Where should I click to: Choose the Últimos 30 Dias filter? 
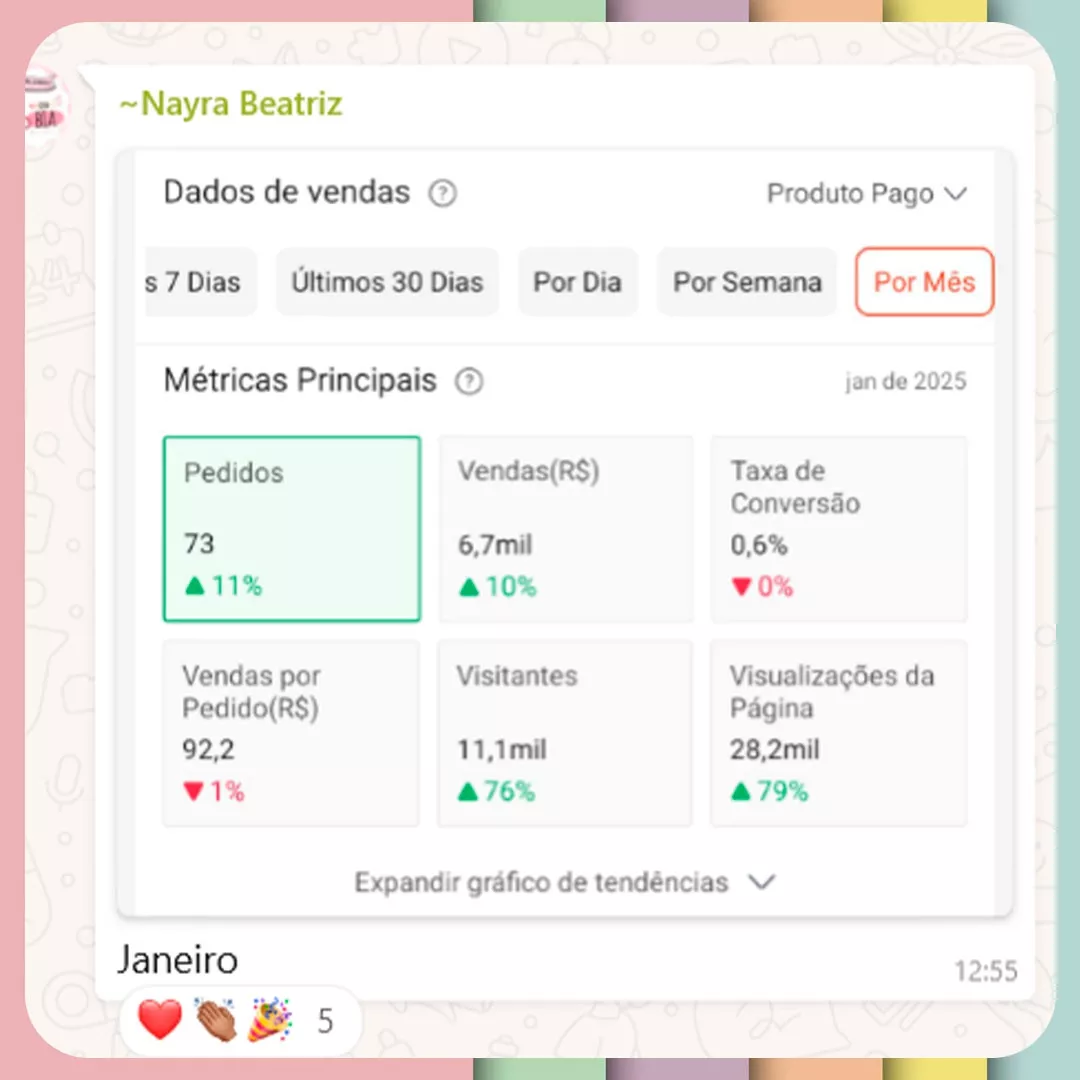click(387, 282)
